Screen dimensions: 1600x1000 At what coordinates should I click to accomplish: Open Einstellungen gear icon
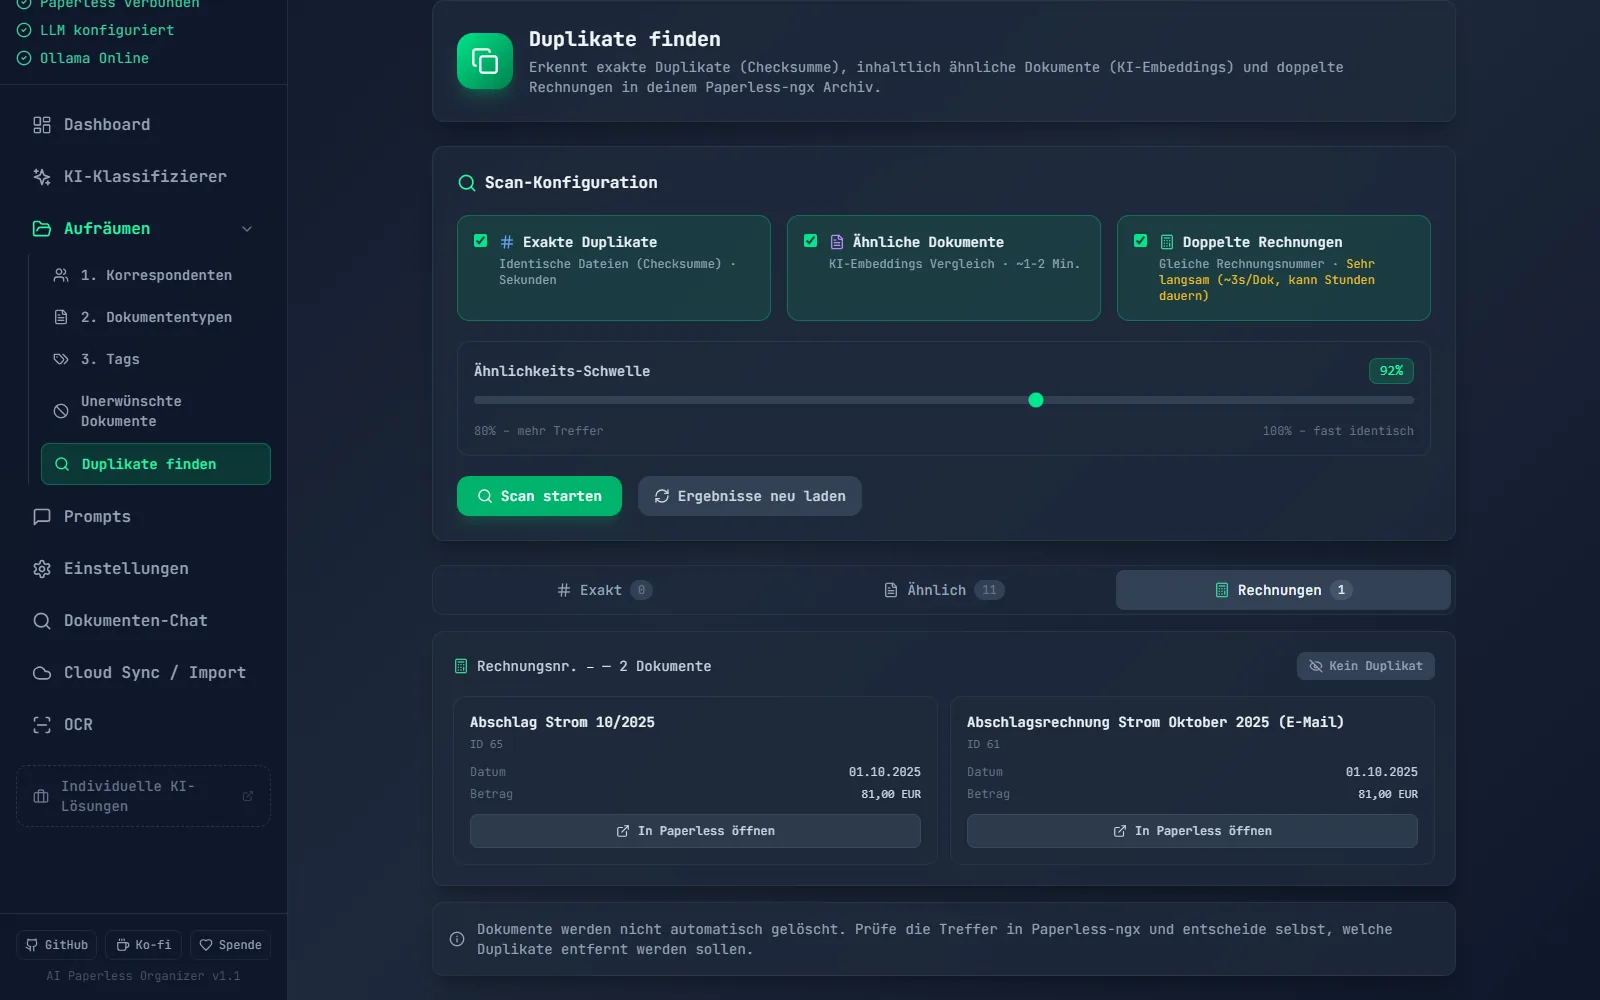(x=42, y=569)
